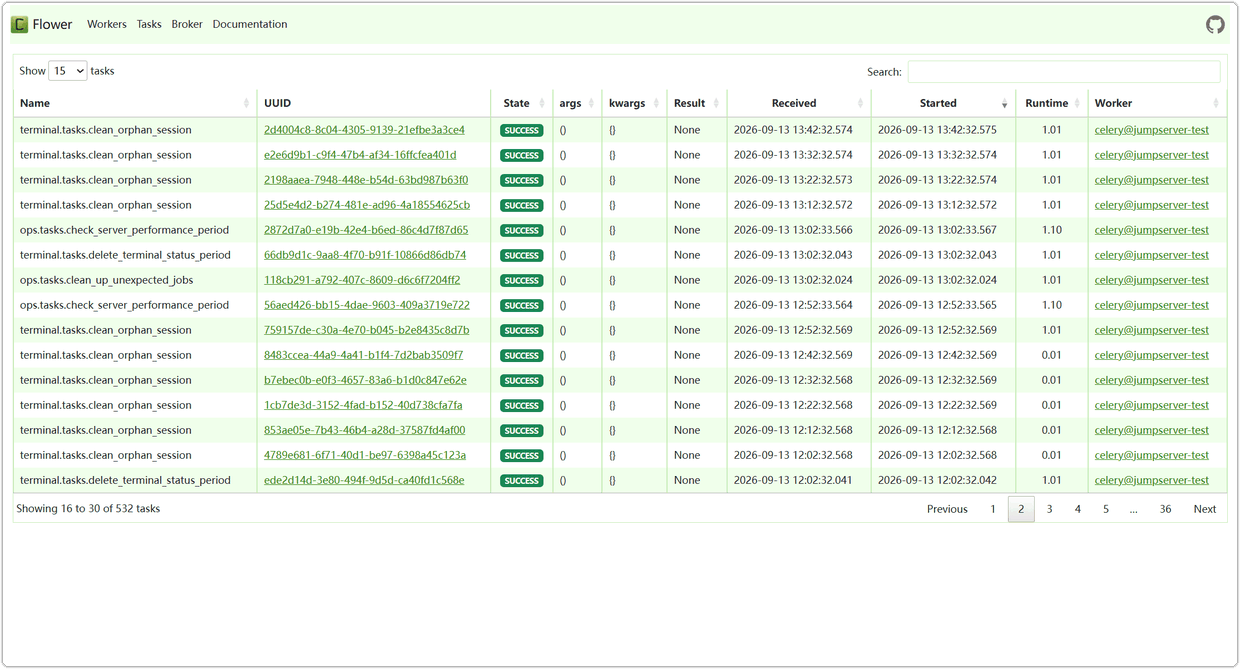Open the Broker menu item
The width and height of the screenshot is (1240, 669).
click(187, 25)
